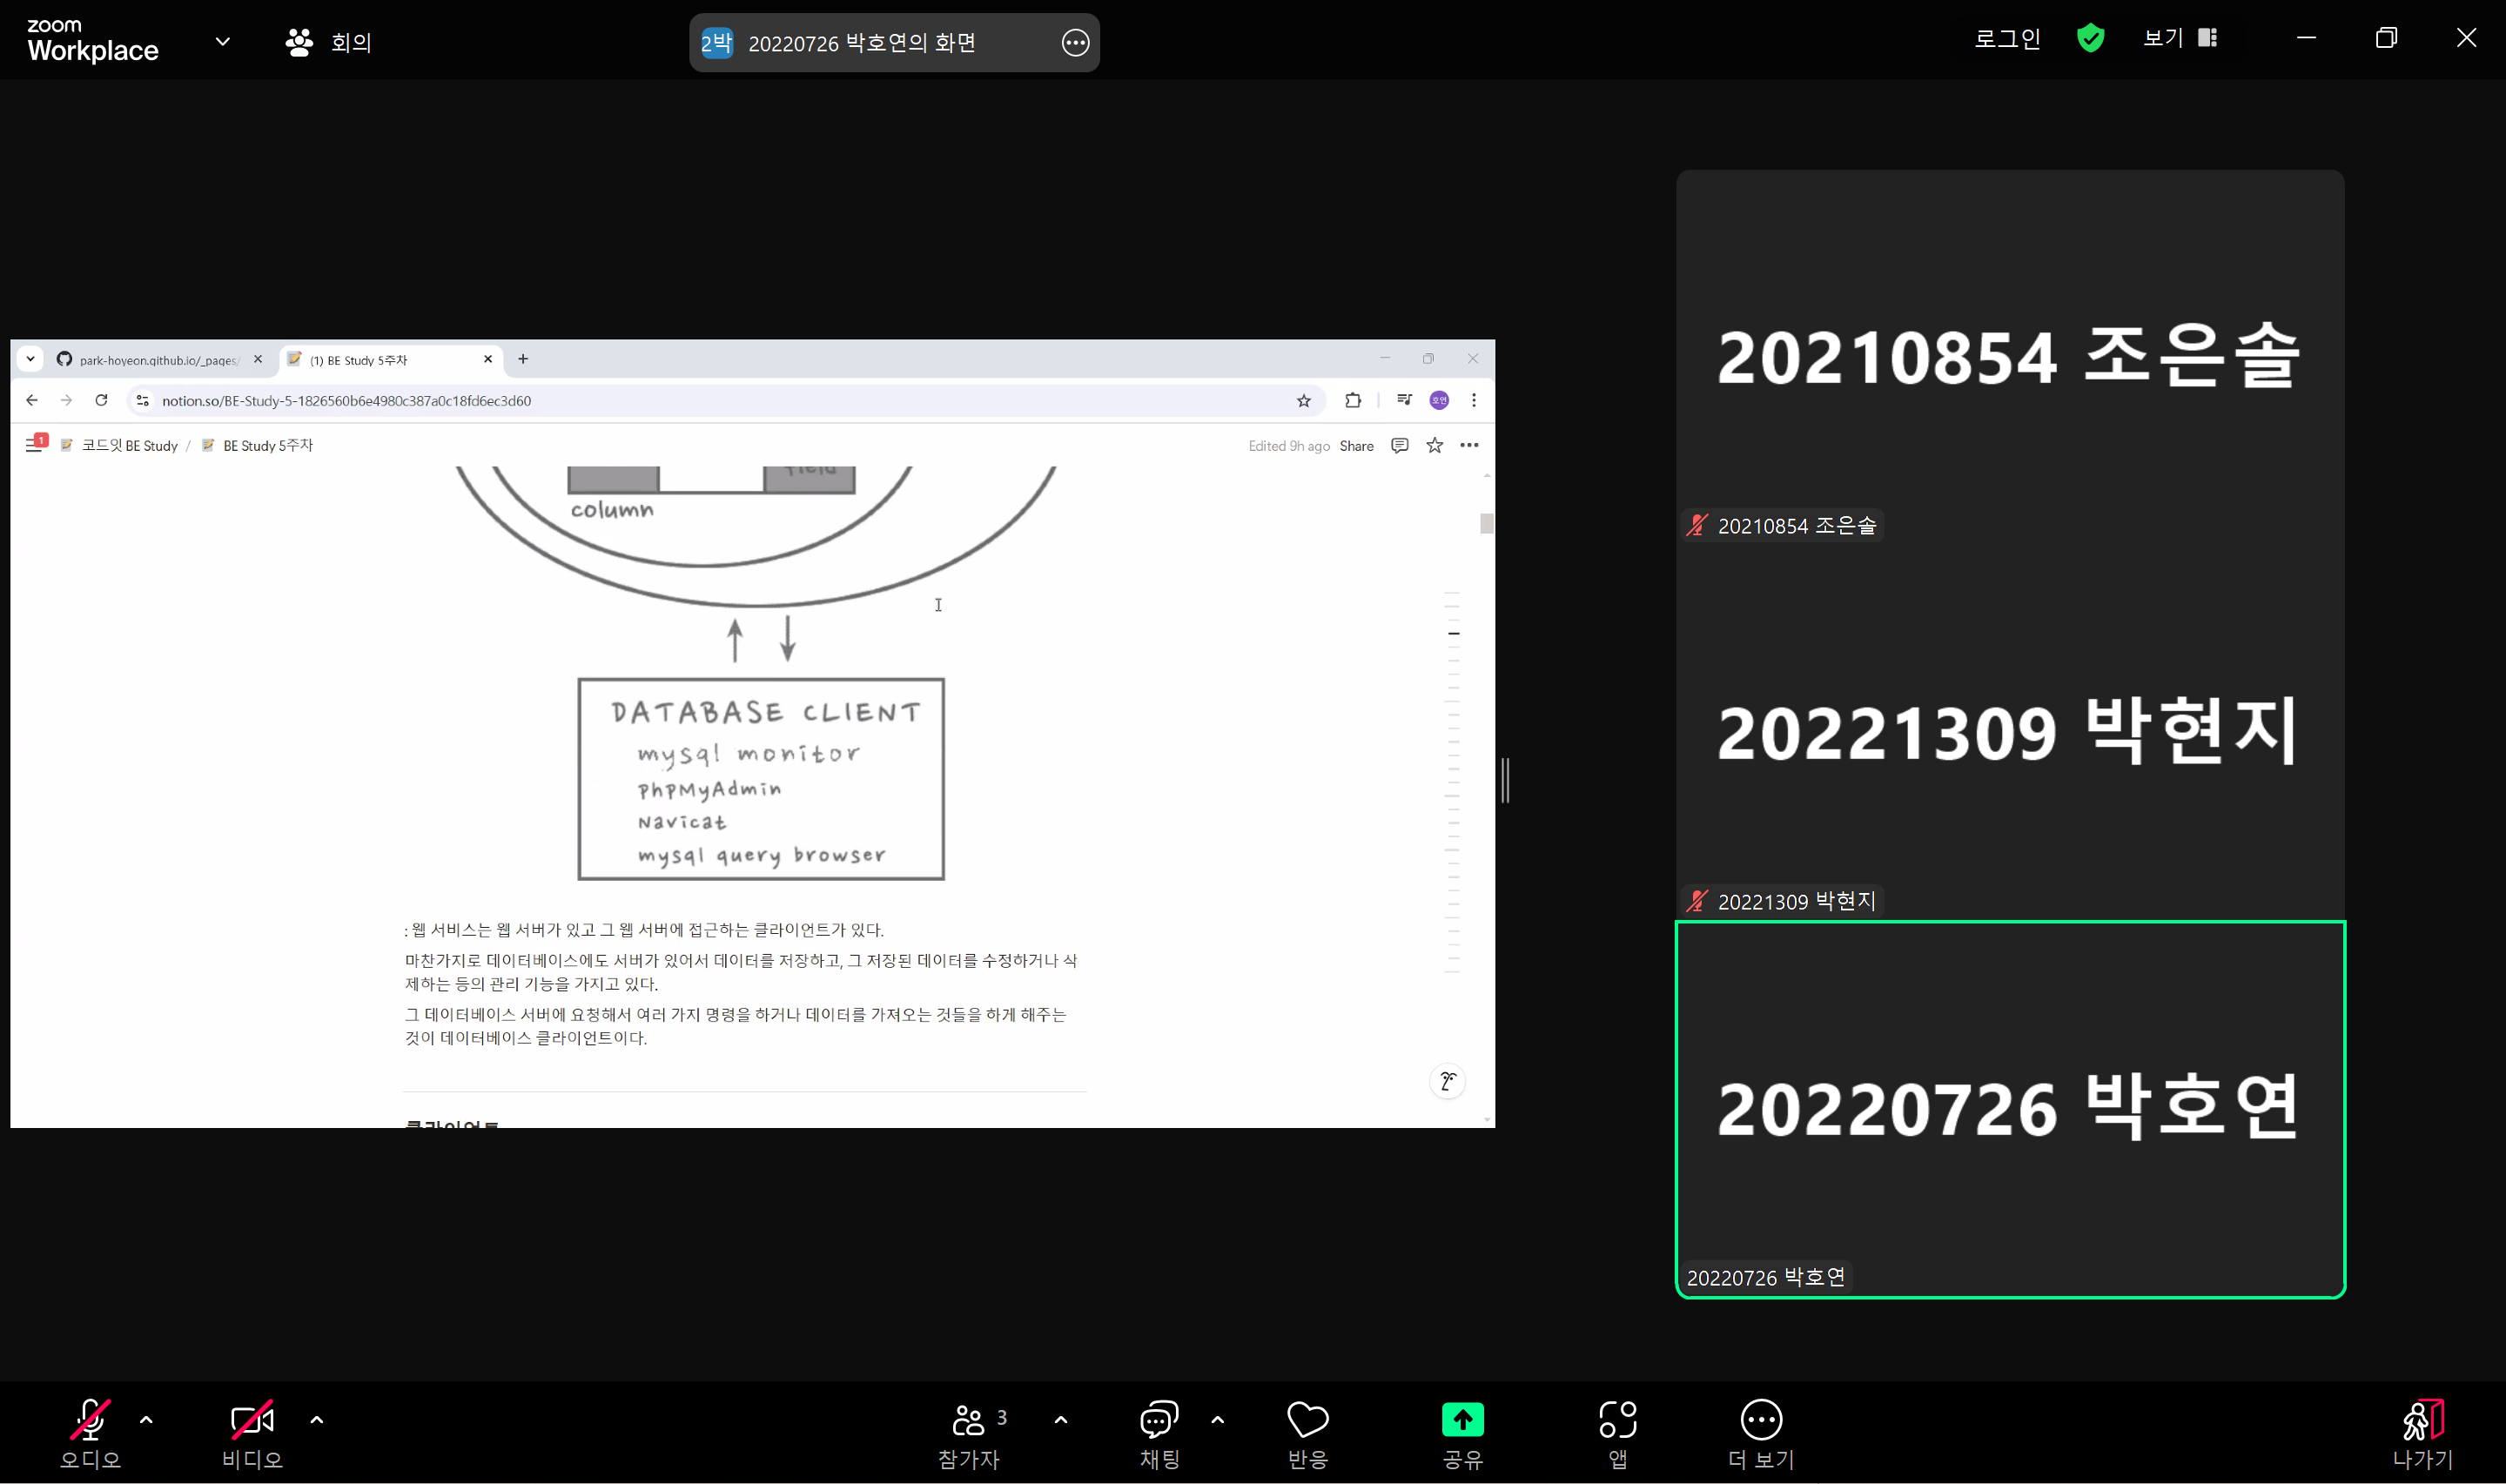Open the green shield encryption info icon
The width and height of the screenshot is (2506, 1484).
point(2090,39)
